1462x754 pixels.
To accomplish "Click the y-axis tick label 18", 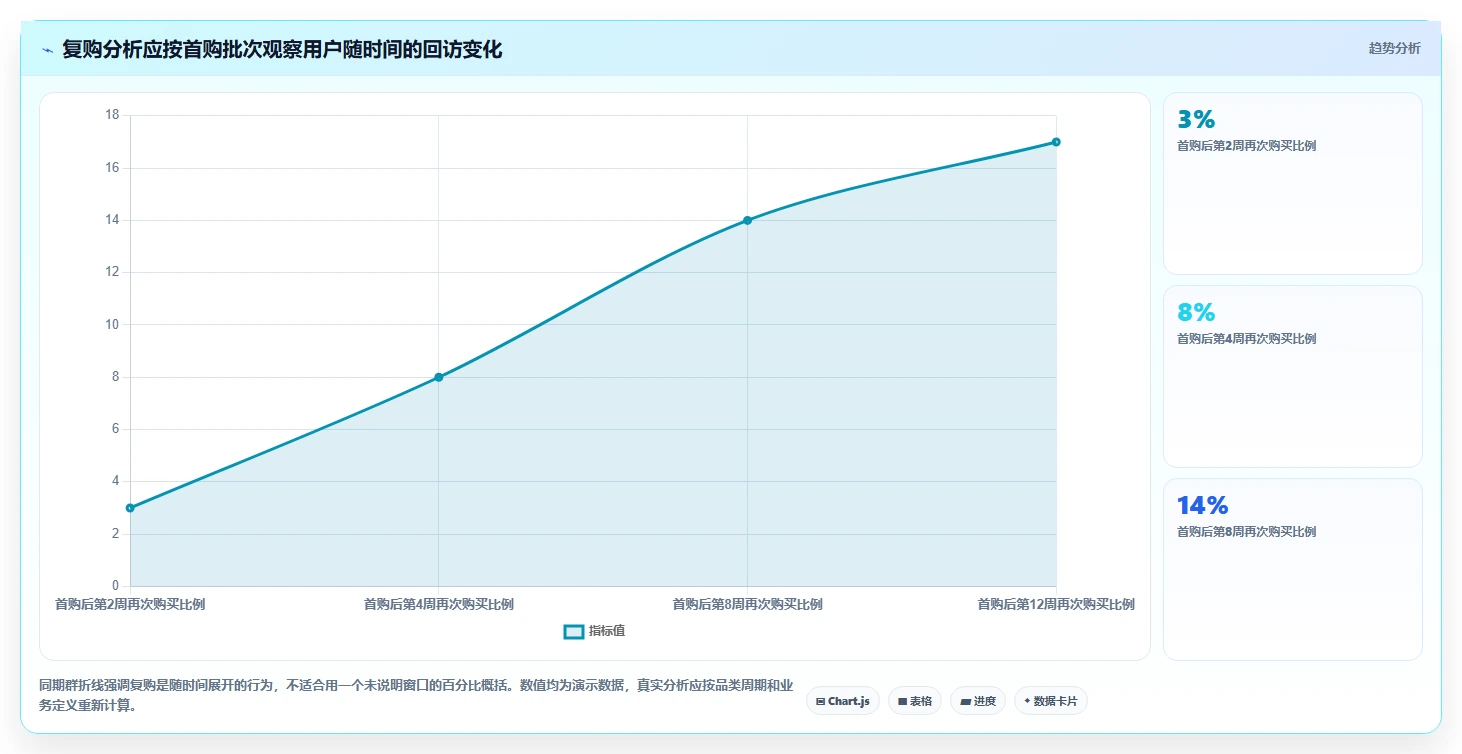I will click(x=112, y=115).
